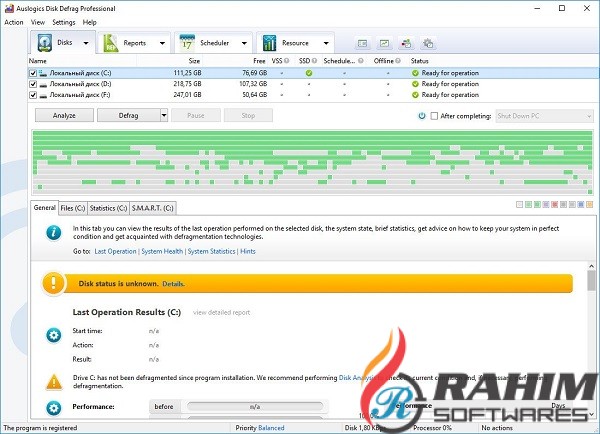Image resolution: width=600 pixels, height=434 pixels.
Task: Click the Balanced priority link
Action: point(271,428)
